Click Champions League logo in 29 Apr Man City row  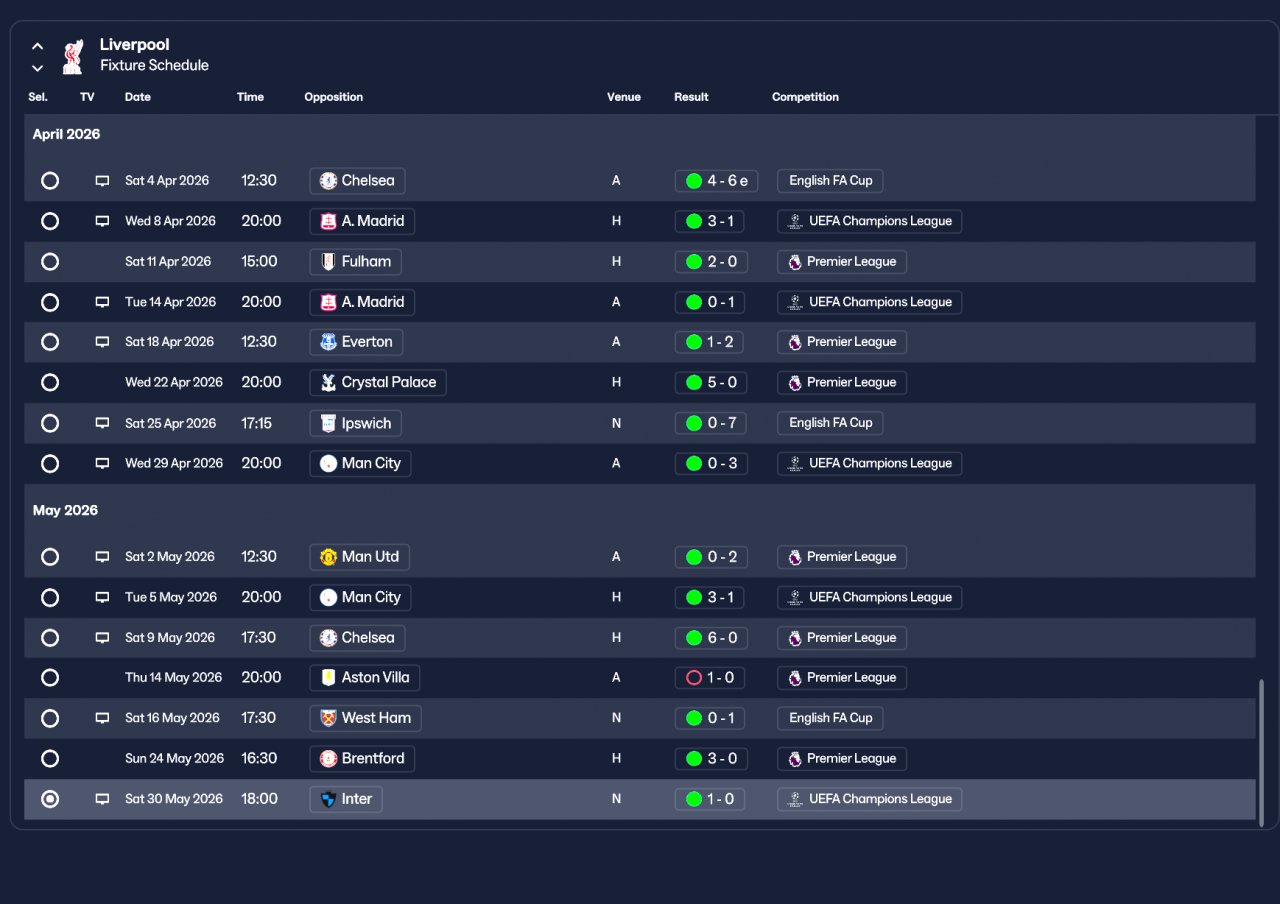[x=795, y=463]
